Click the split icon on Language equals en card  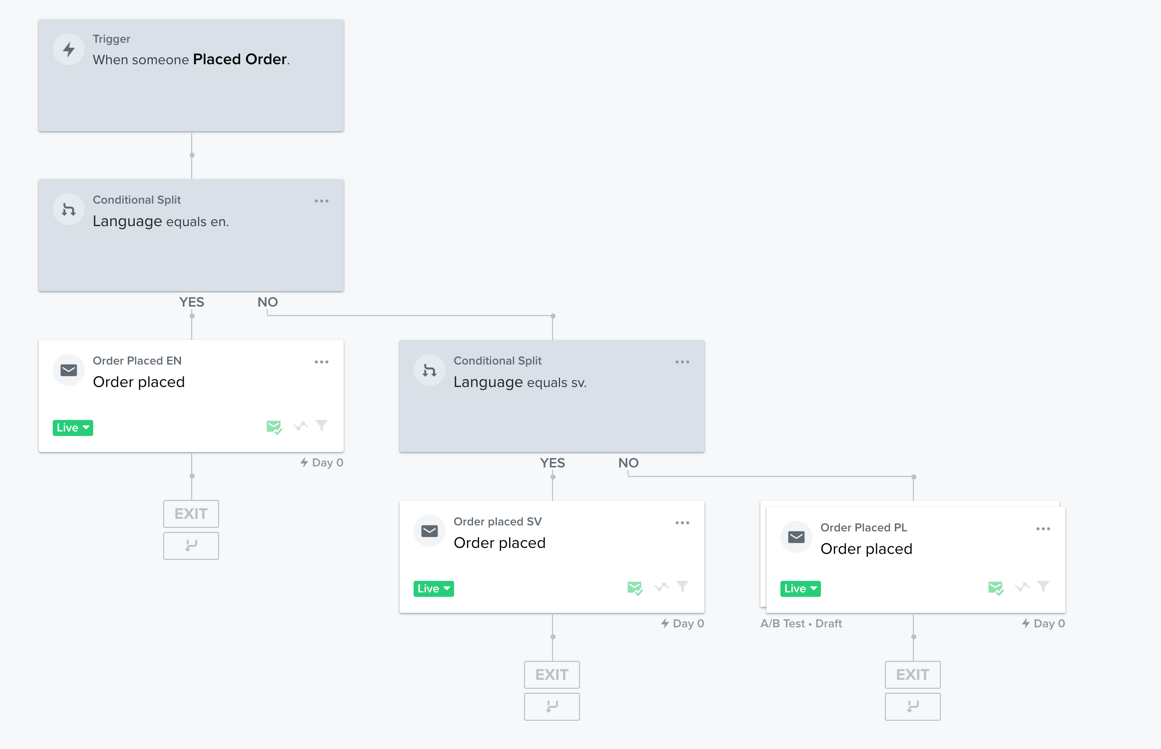68,209
